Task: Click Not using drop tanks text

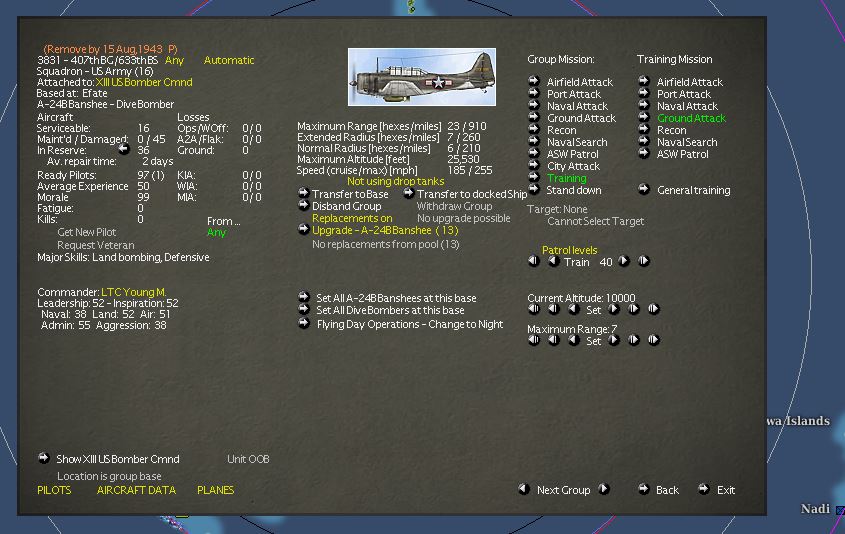Action: 396,181
